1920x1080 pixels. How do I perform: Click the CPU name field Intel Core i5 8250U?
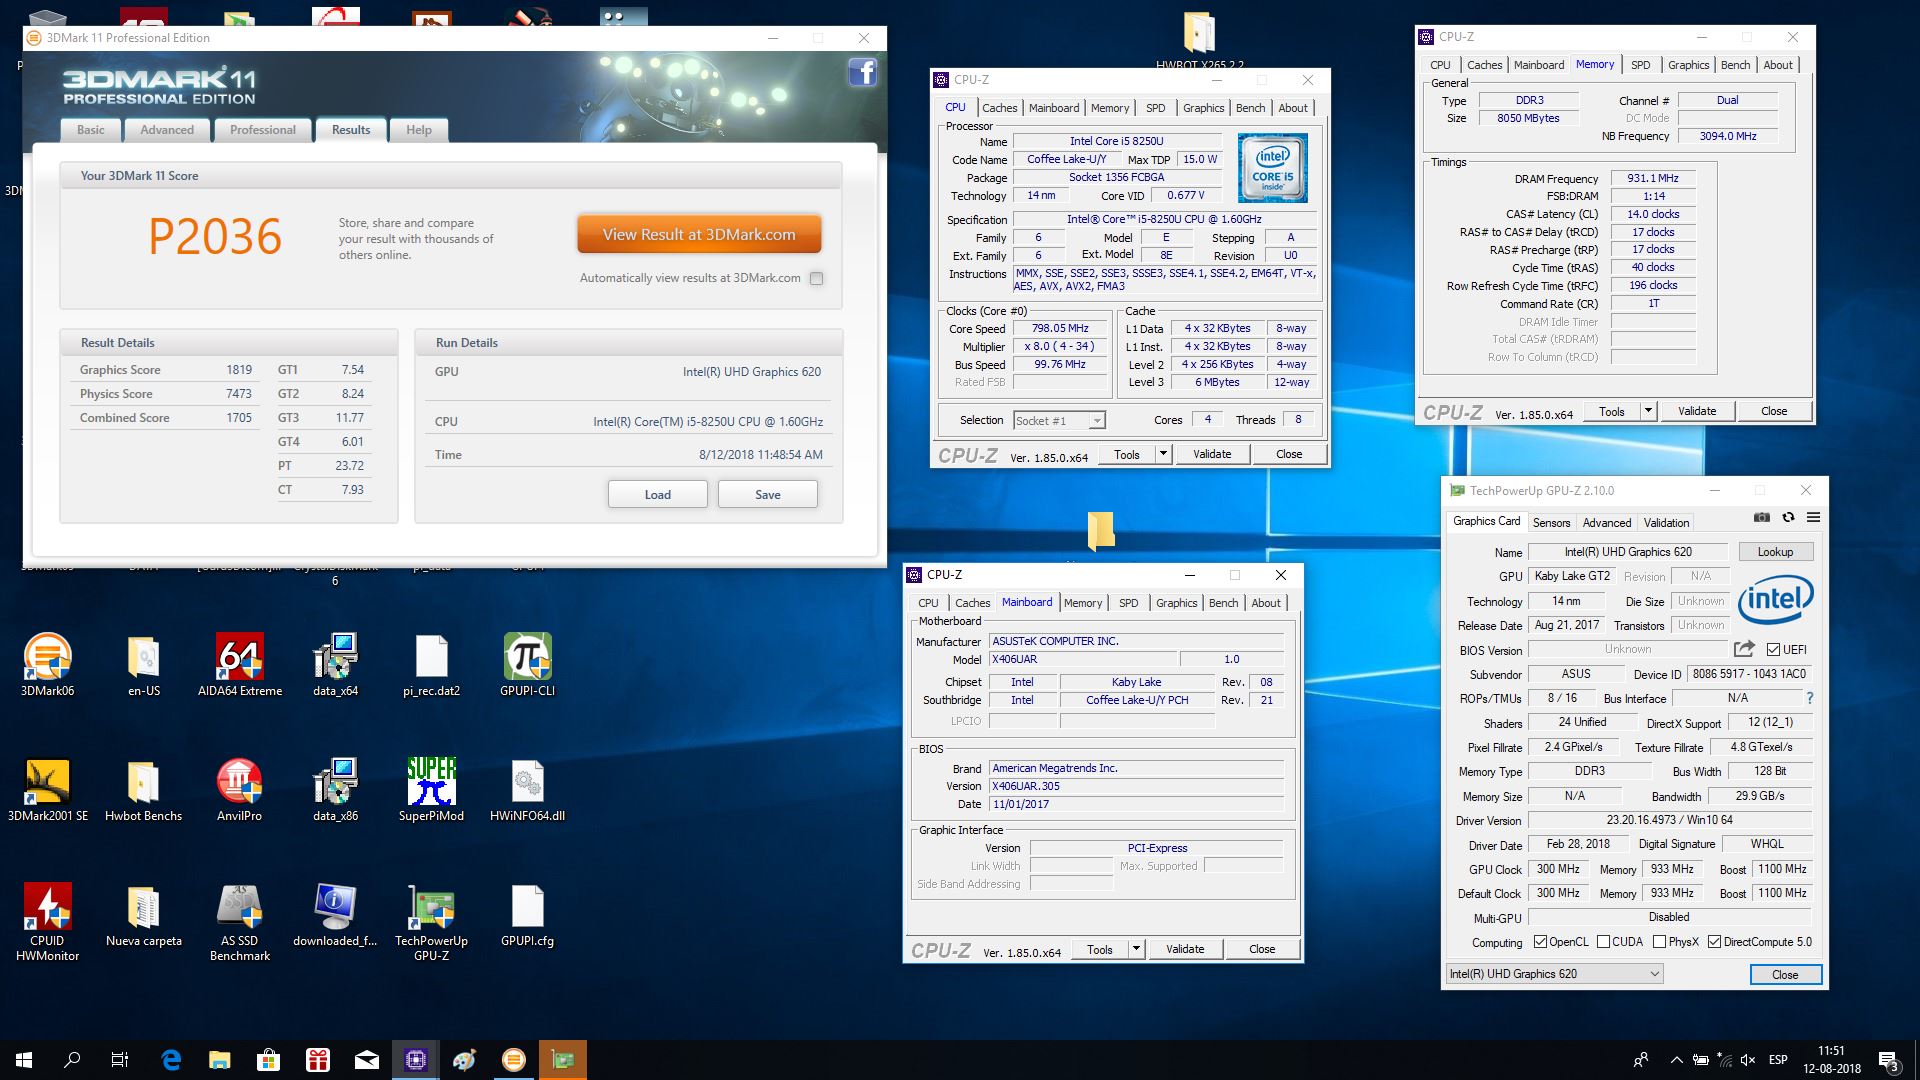(1116, 141)
